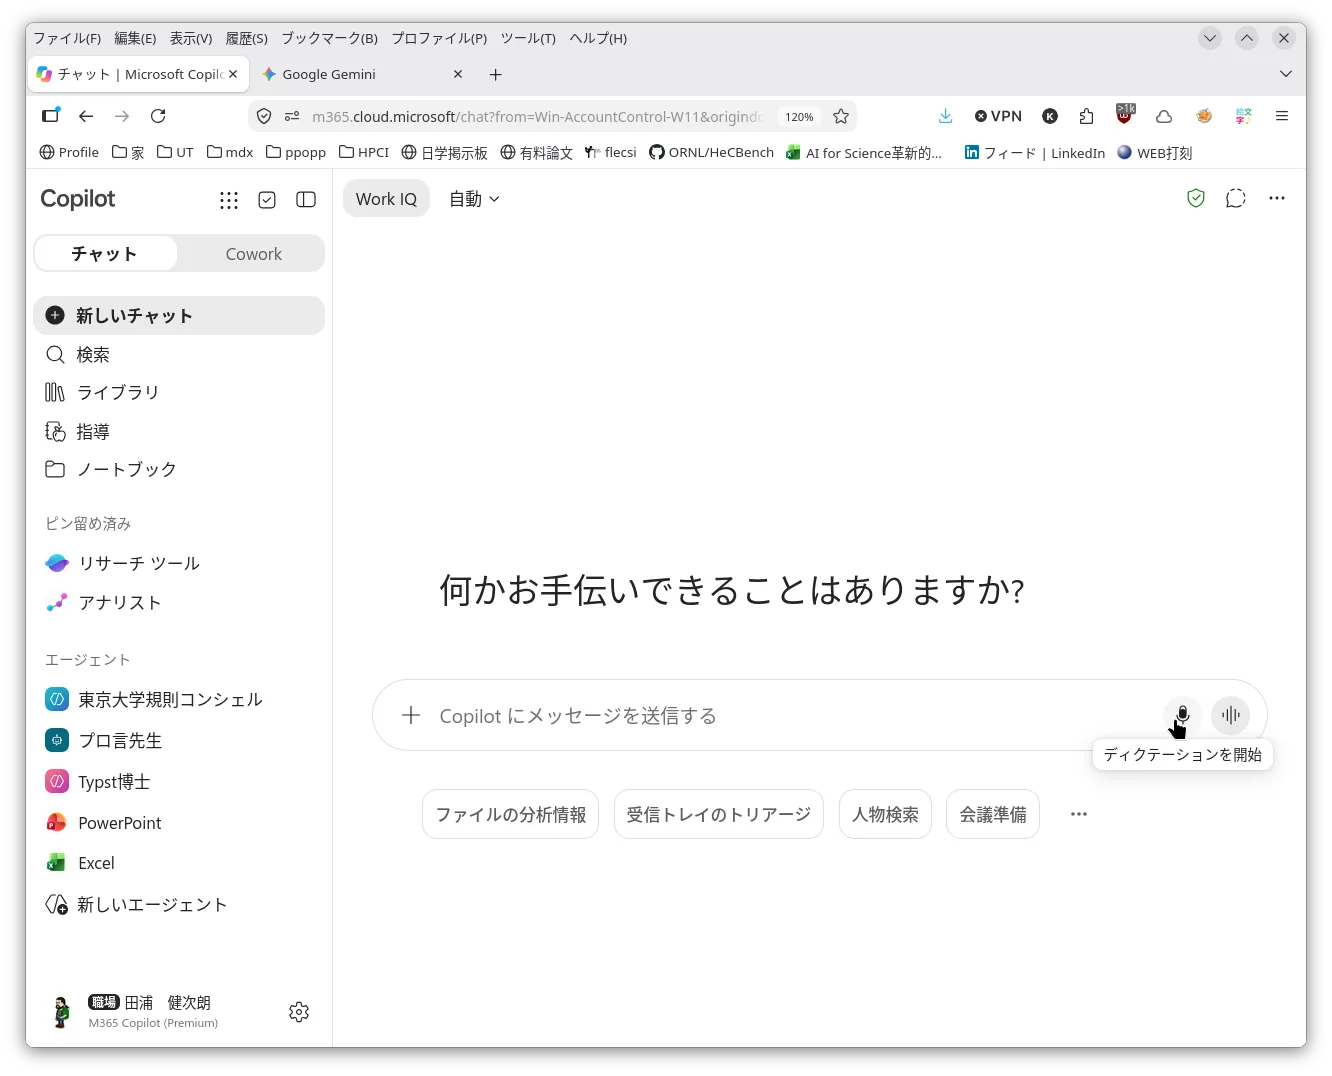Click the VPN toolbar button
This screenshot has width=1332, height=1076.
tap(998, 116)
